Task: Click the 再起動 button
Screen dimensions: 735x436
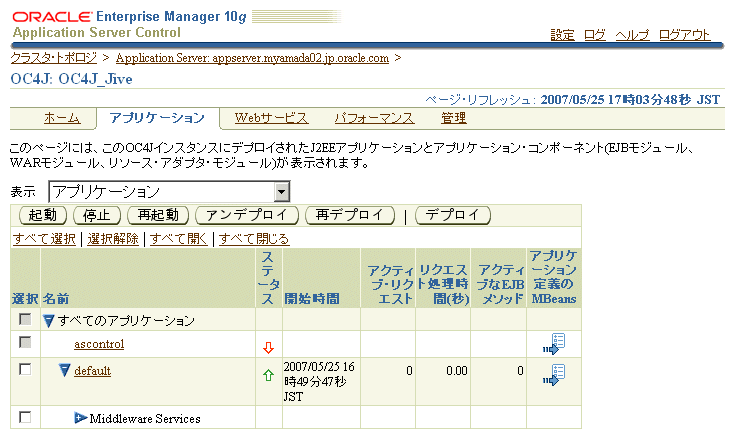Action: click(158, 215)
